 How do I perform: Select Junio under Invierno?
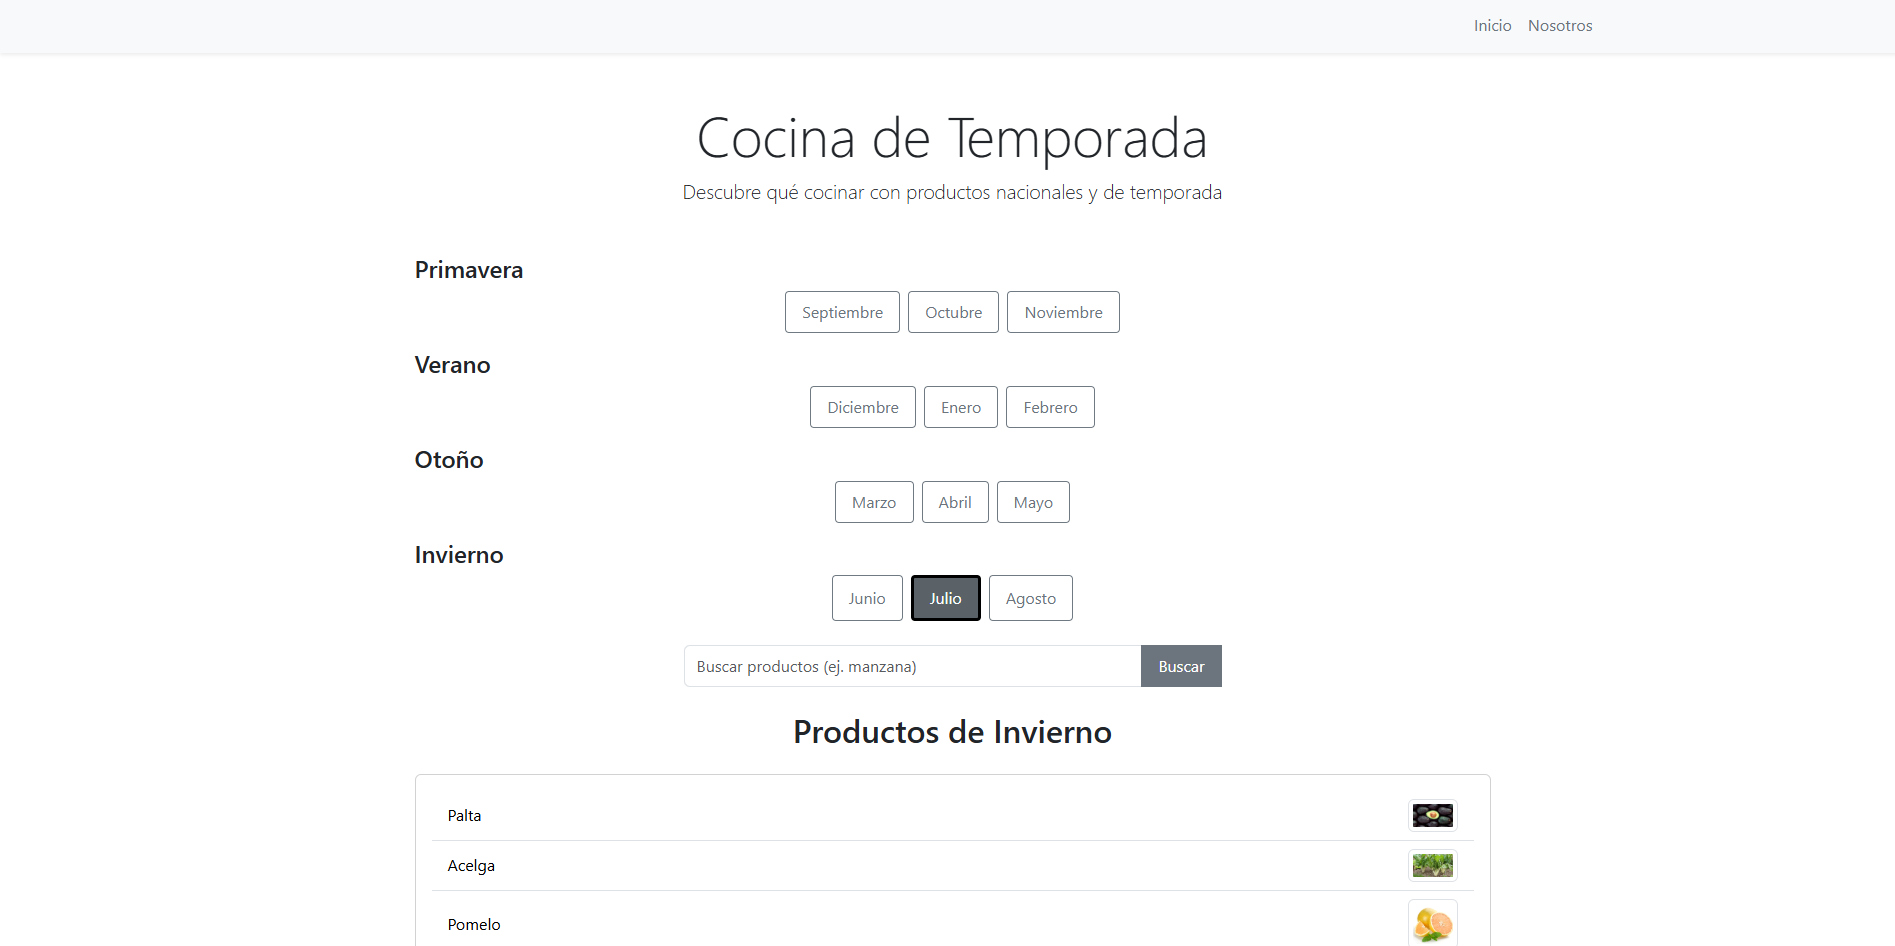coord(867,598)
